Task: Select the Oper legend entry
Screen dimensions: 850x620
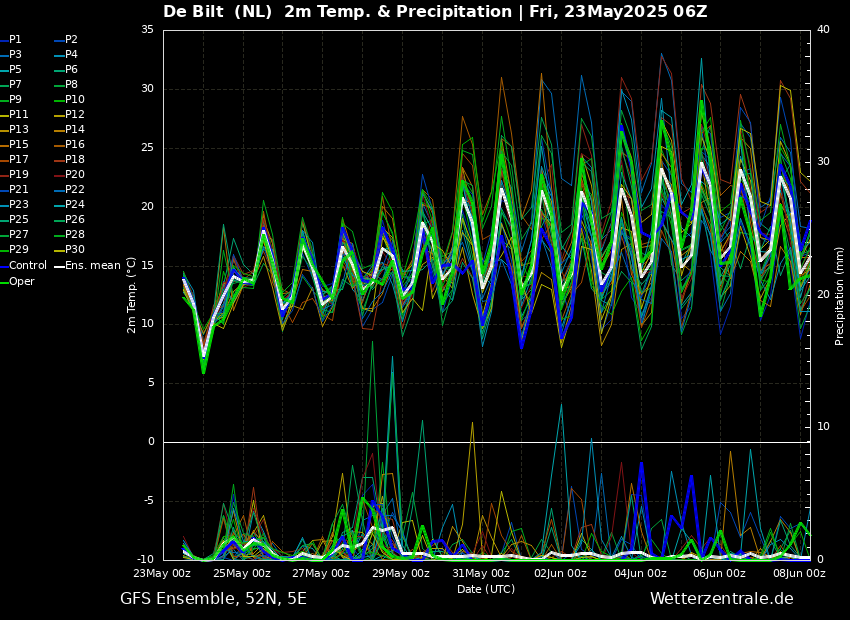Action: coord(21,282)
